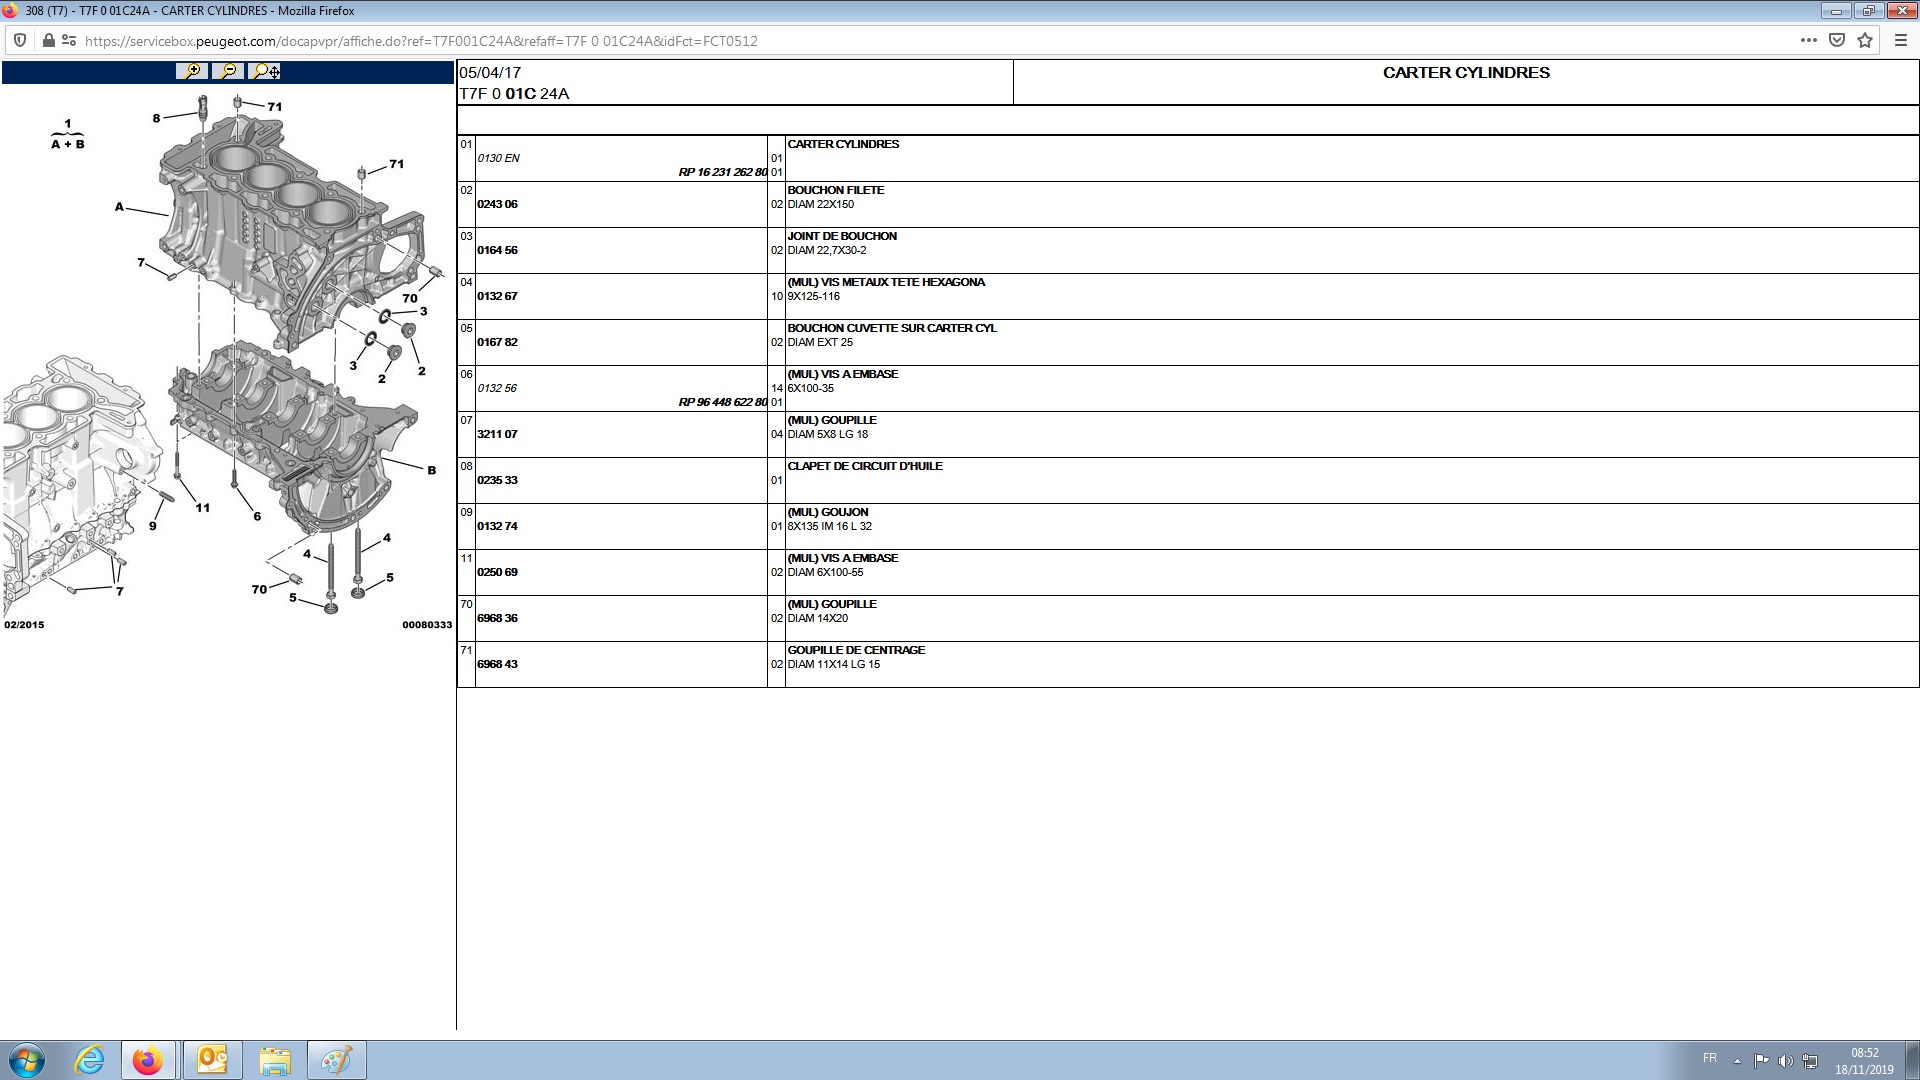1920x1080 pixels.
Task: Click the Save to Pocket icon
Action: point(1837,41)
